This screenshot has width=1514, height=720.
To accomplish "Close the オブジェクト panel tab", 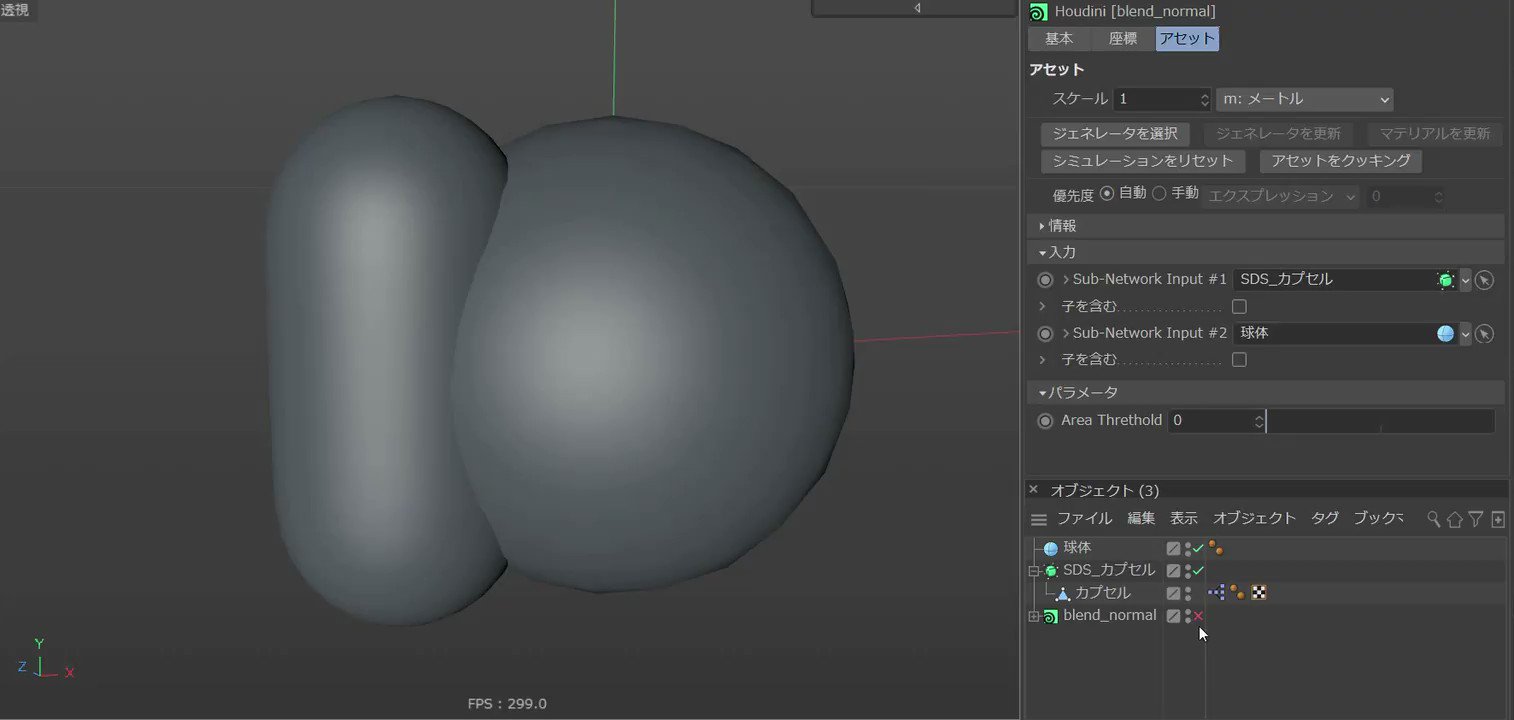I will [1033, 490].
